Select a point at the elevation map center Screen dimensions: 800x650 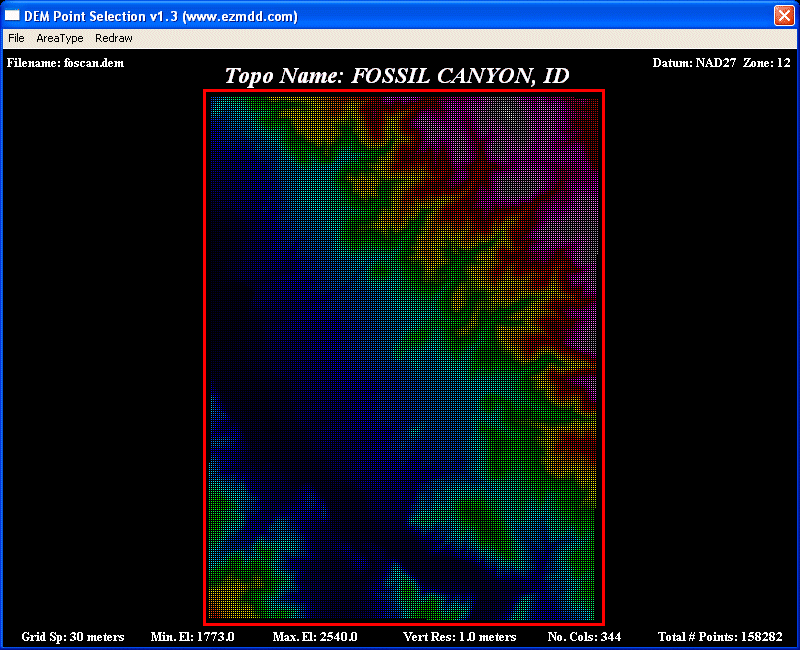pos(404,357)
